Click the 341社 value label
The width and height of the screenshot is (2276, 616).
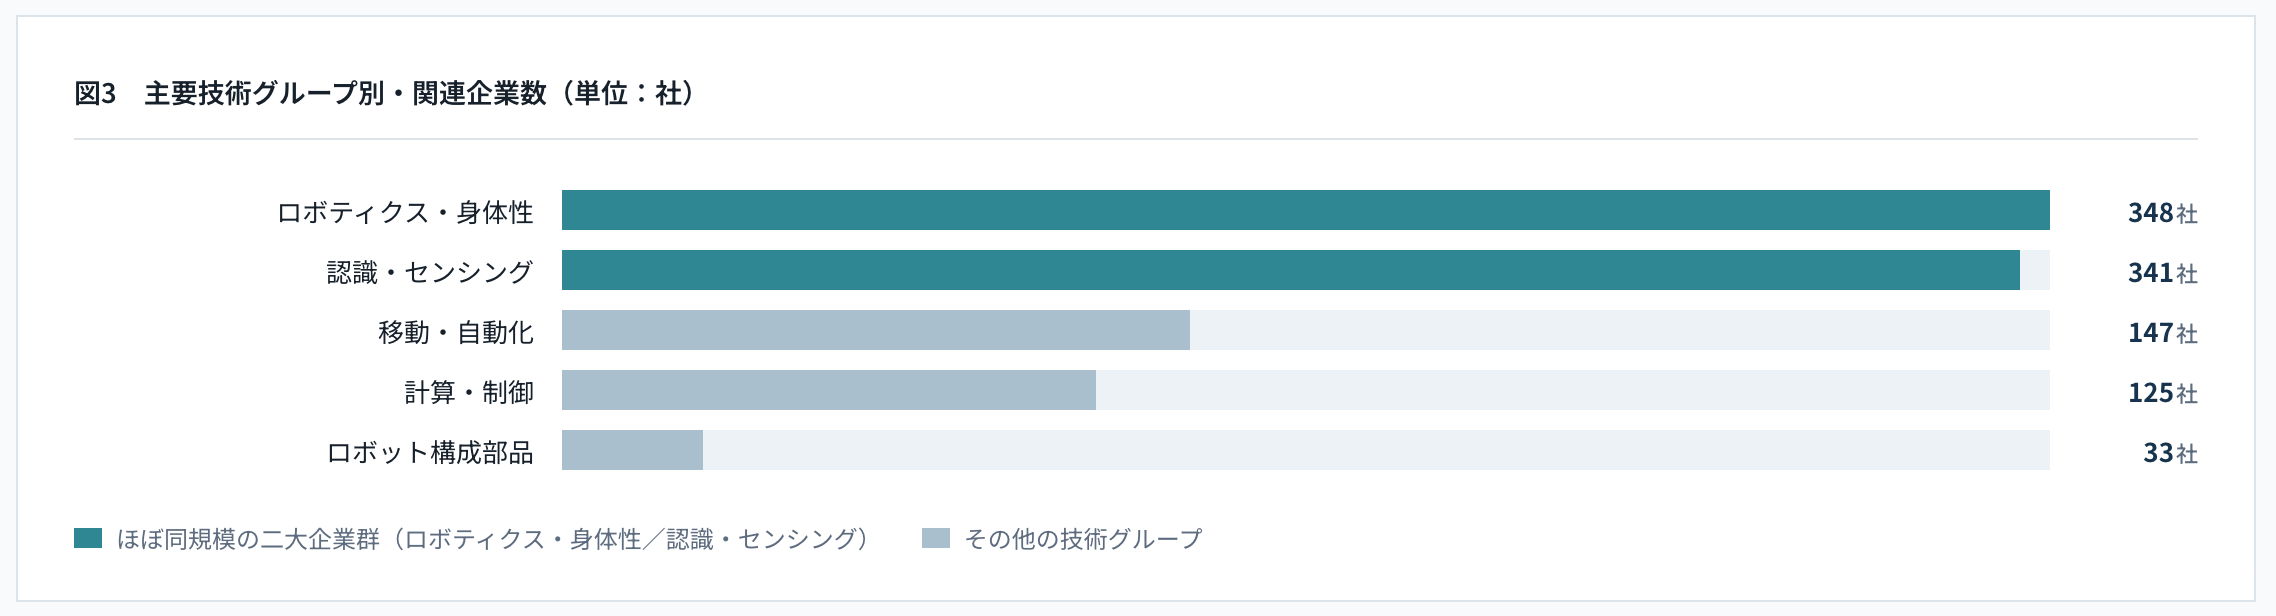[x=2163, y=272]
